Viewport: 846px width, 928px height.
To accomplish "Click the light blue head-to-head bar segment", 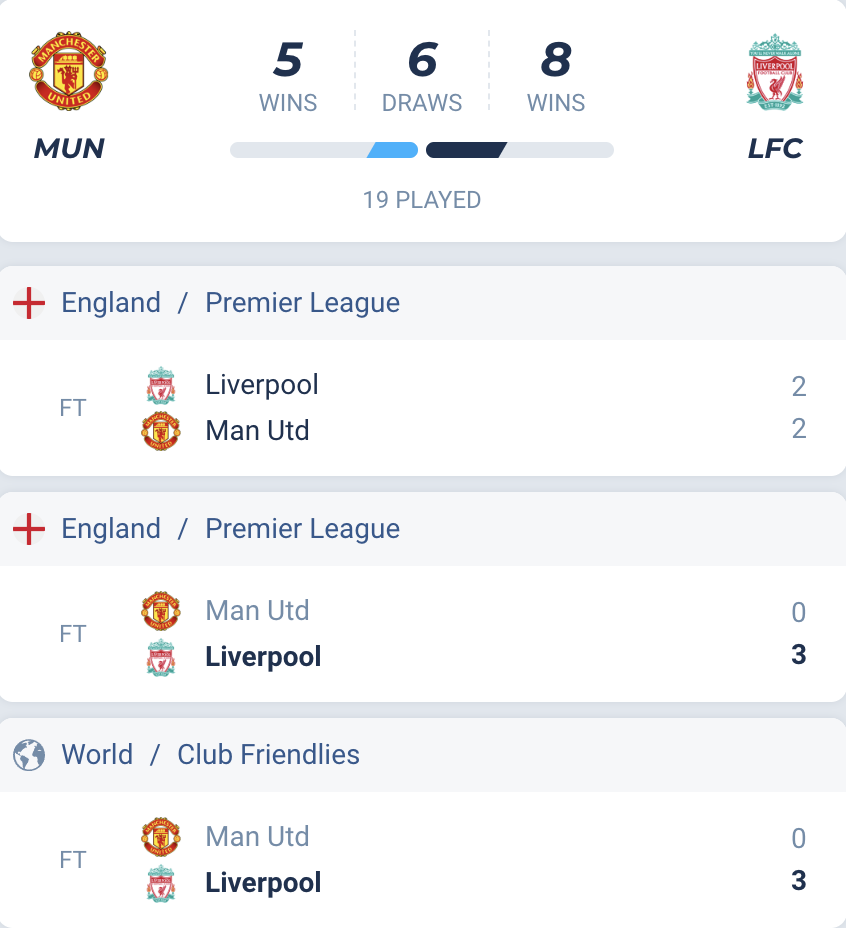I will coord(393,150).
